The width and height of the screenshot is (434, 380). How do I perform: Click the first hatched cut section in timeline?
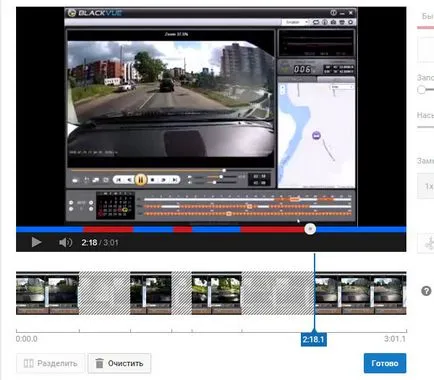104,293
